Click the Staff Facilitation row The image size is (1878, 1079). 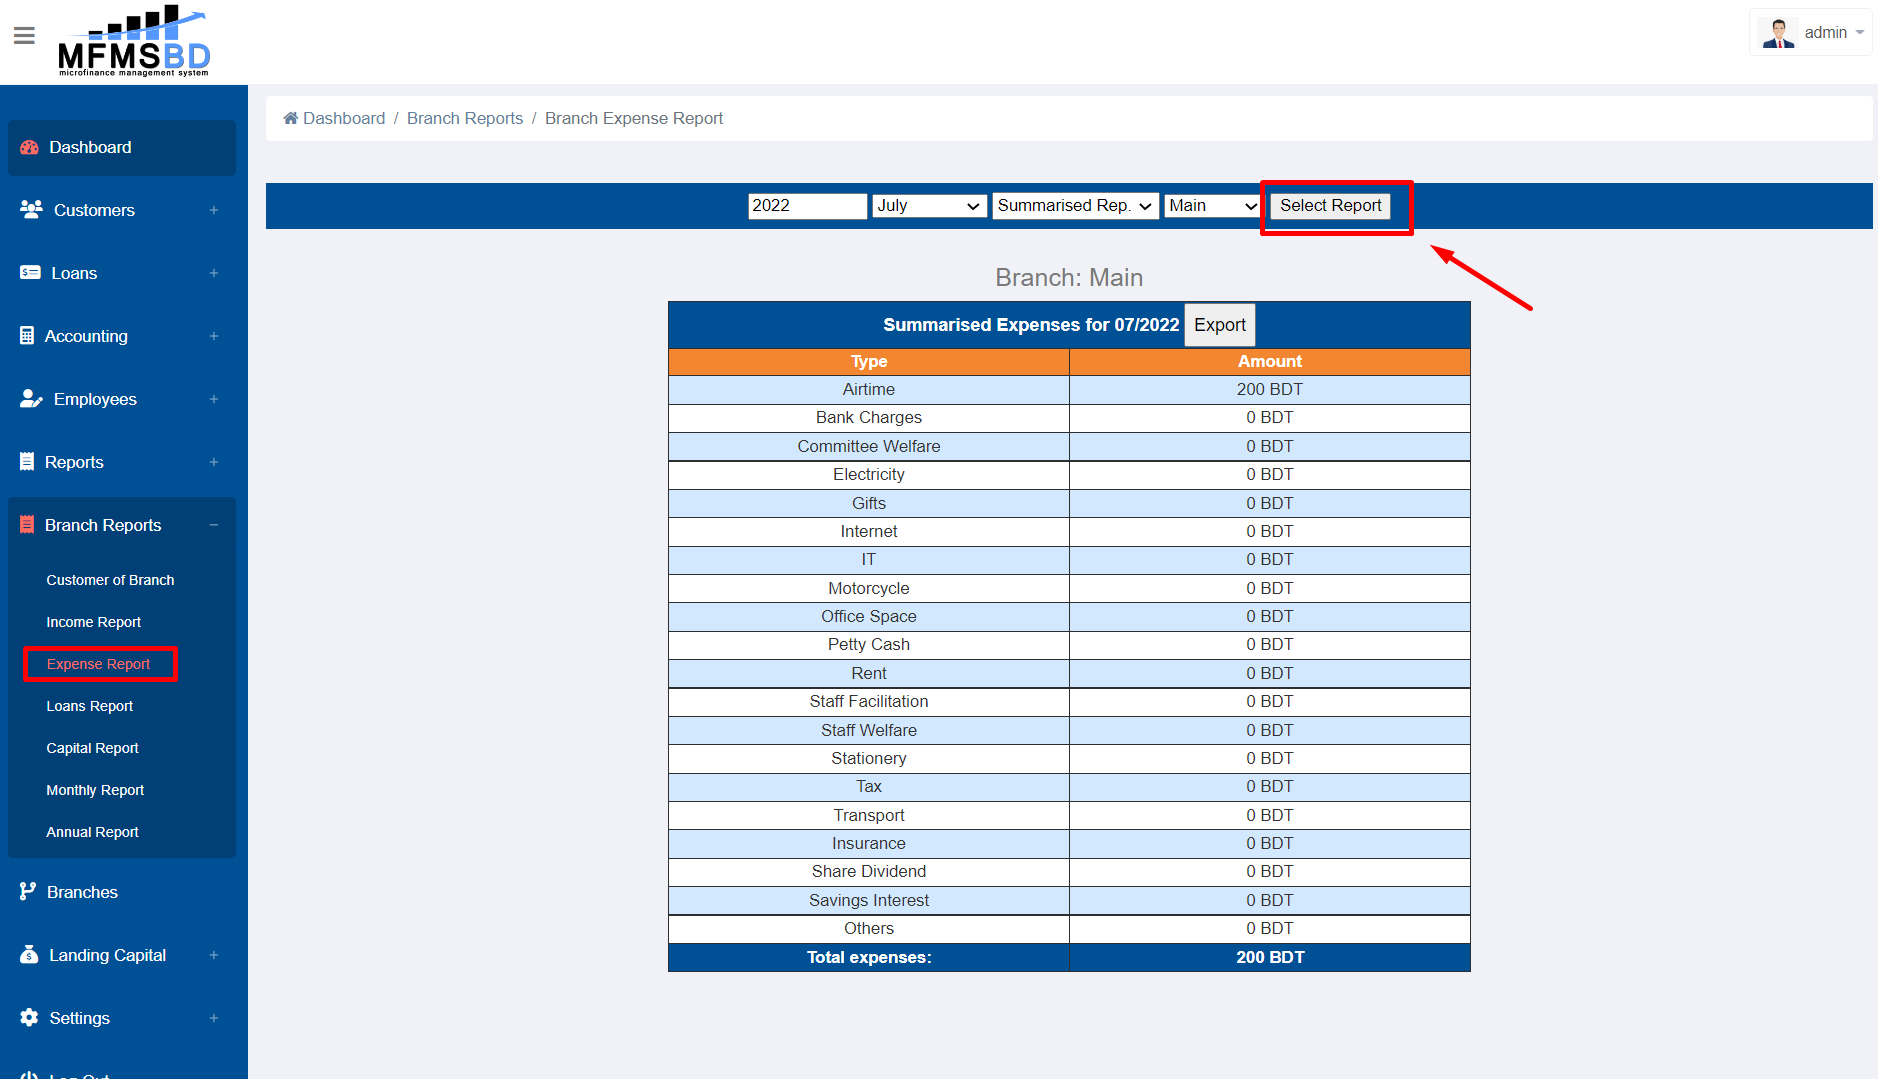click(1069, 702)
